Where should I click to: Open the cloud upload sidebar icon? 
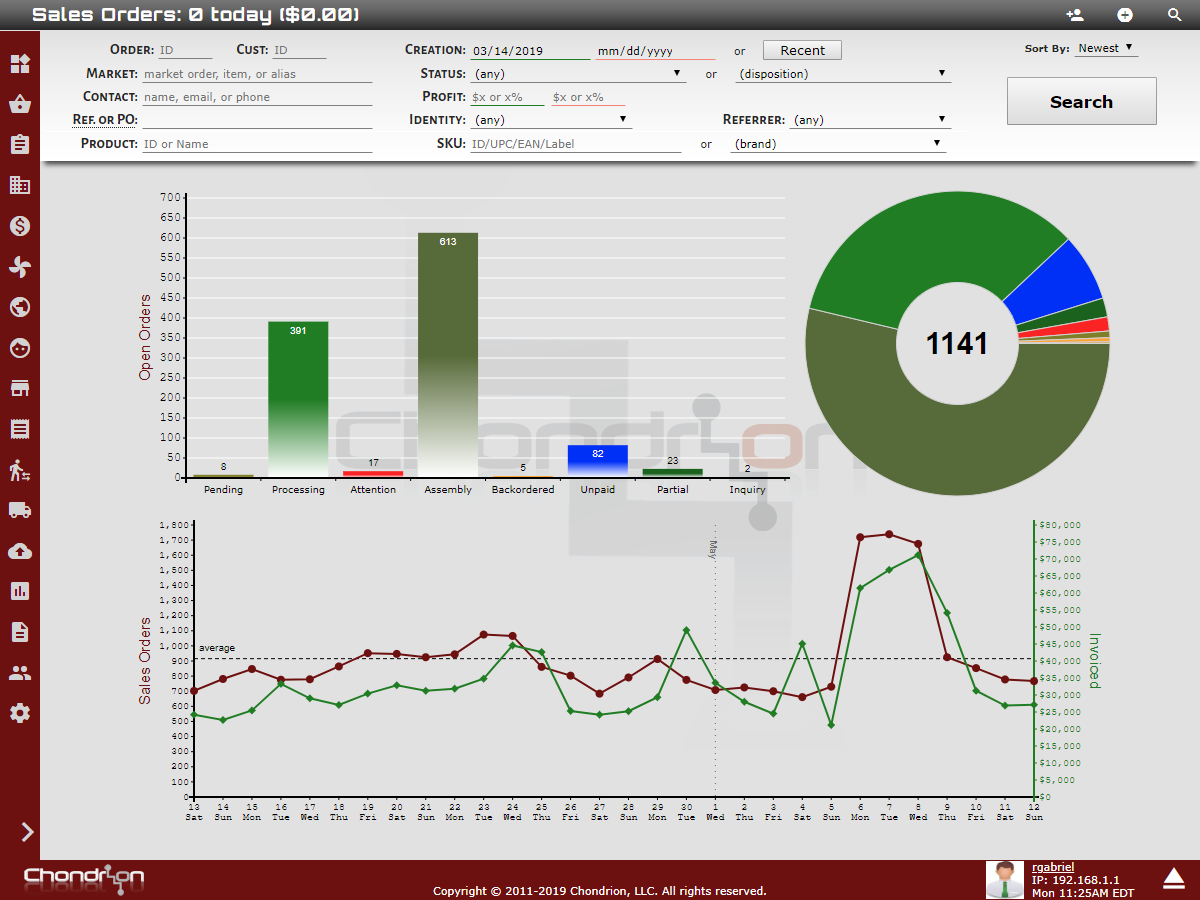pos(19,551)
